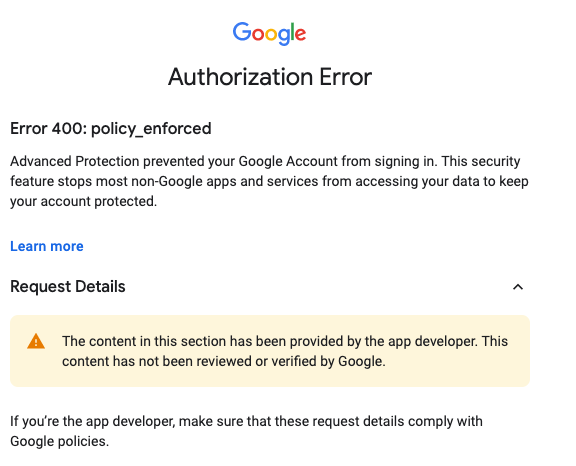Click the orange warning triangle icon
Image resolution: width=576 pixels, height=466 pixels.
pos(36,342)
